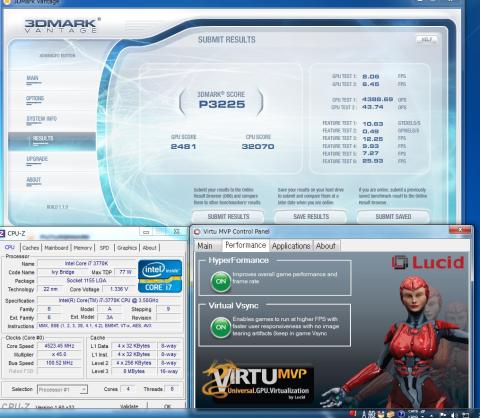Open Upgrade in 3DMark sidebar
480x418 pixels.
pyautogui.click(x=37, y=159)
